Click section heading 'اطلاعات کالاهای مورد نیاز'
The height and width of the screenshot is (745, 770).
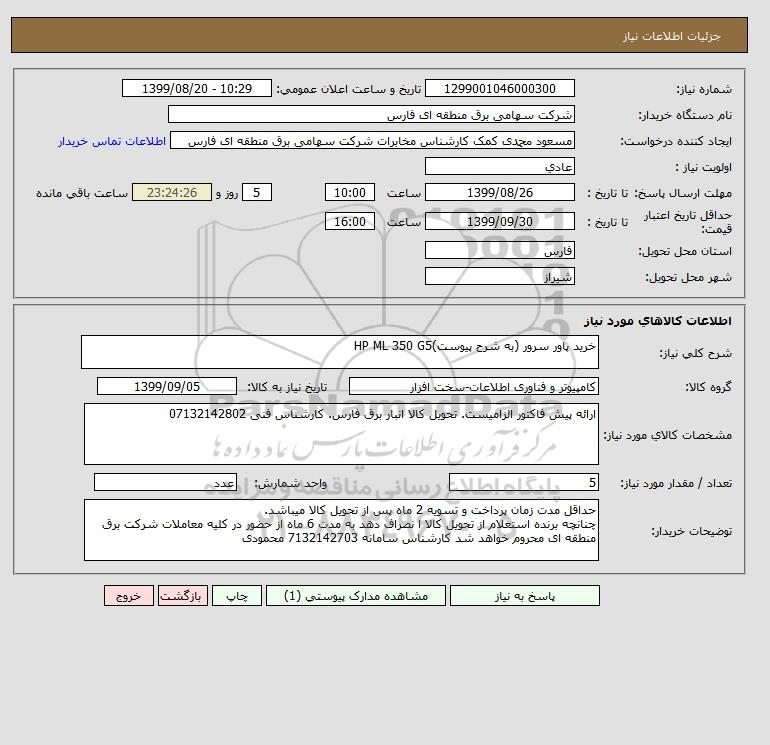coord(658,321)
